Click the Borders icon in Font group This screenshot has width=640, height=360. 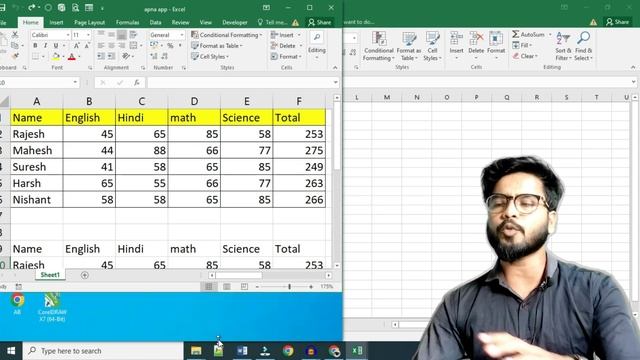coord(36,56)
